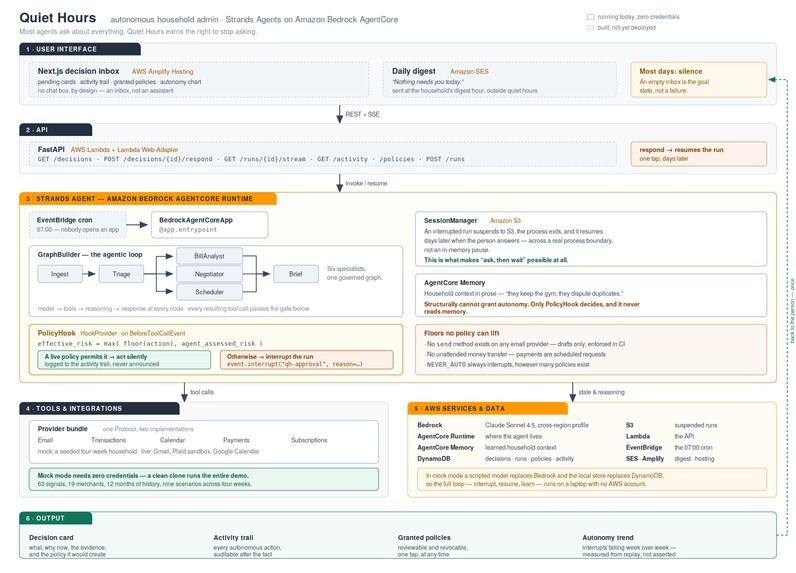
Task: Click the "Granted policies" output heading
Action: click(x=424, y=537)
